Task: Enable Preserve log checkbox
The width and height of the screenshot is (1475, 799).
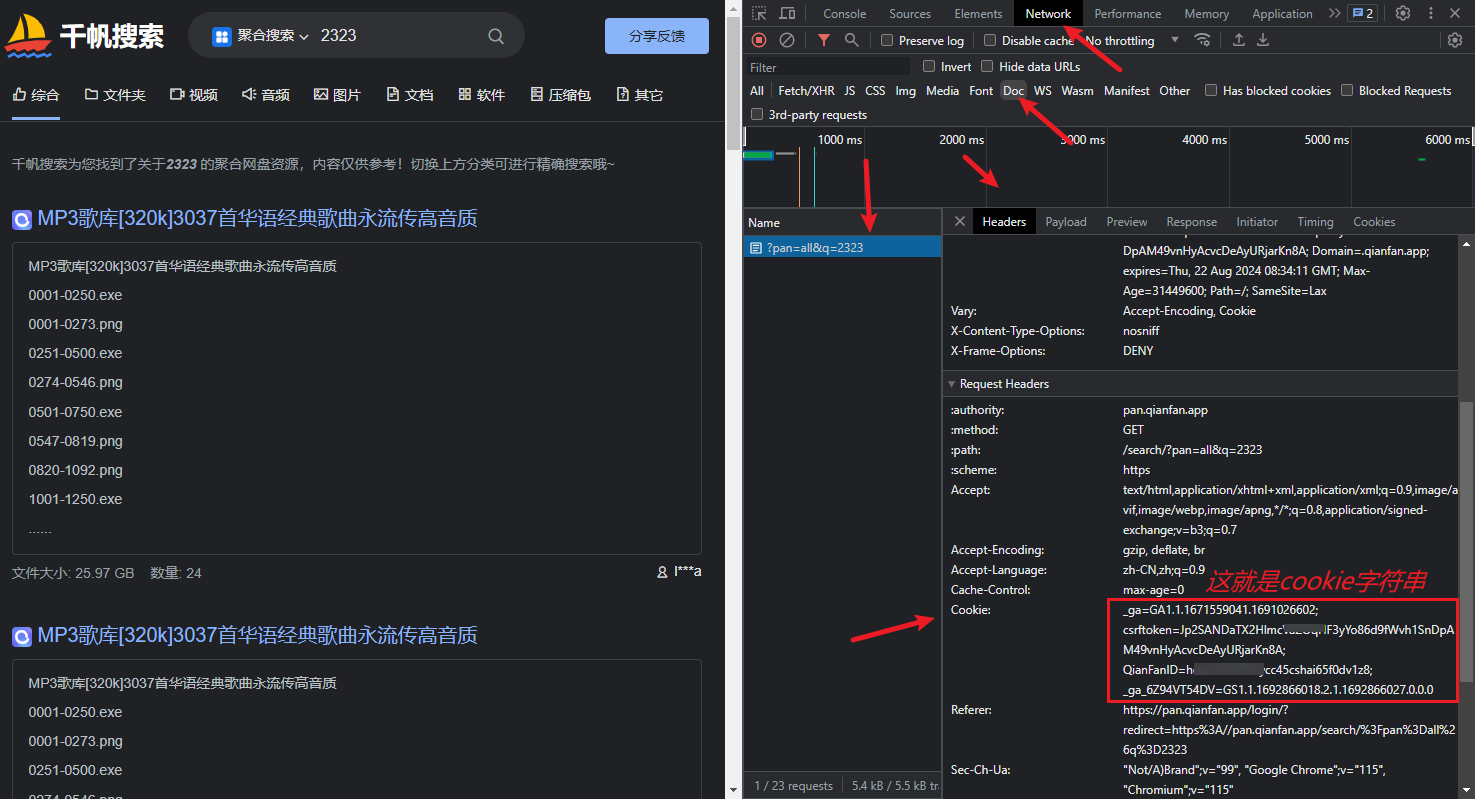Action: 886,40
